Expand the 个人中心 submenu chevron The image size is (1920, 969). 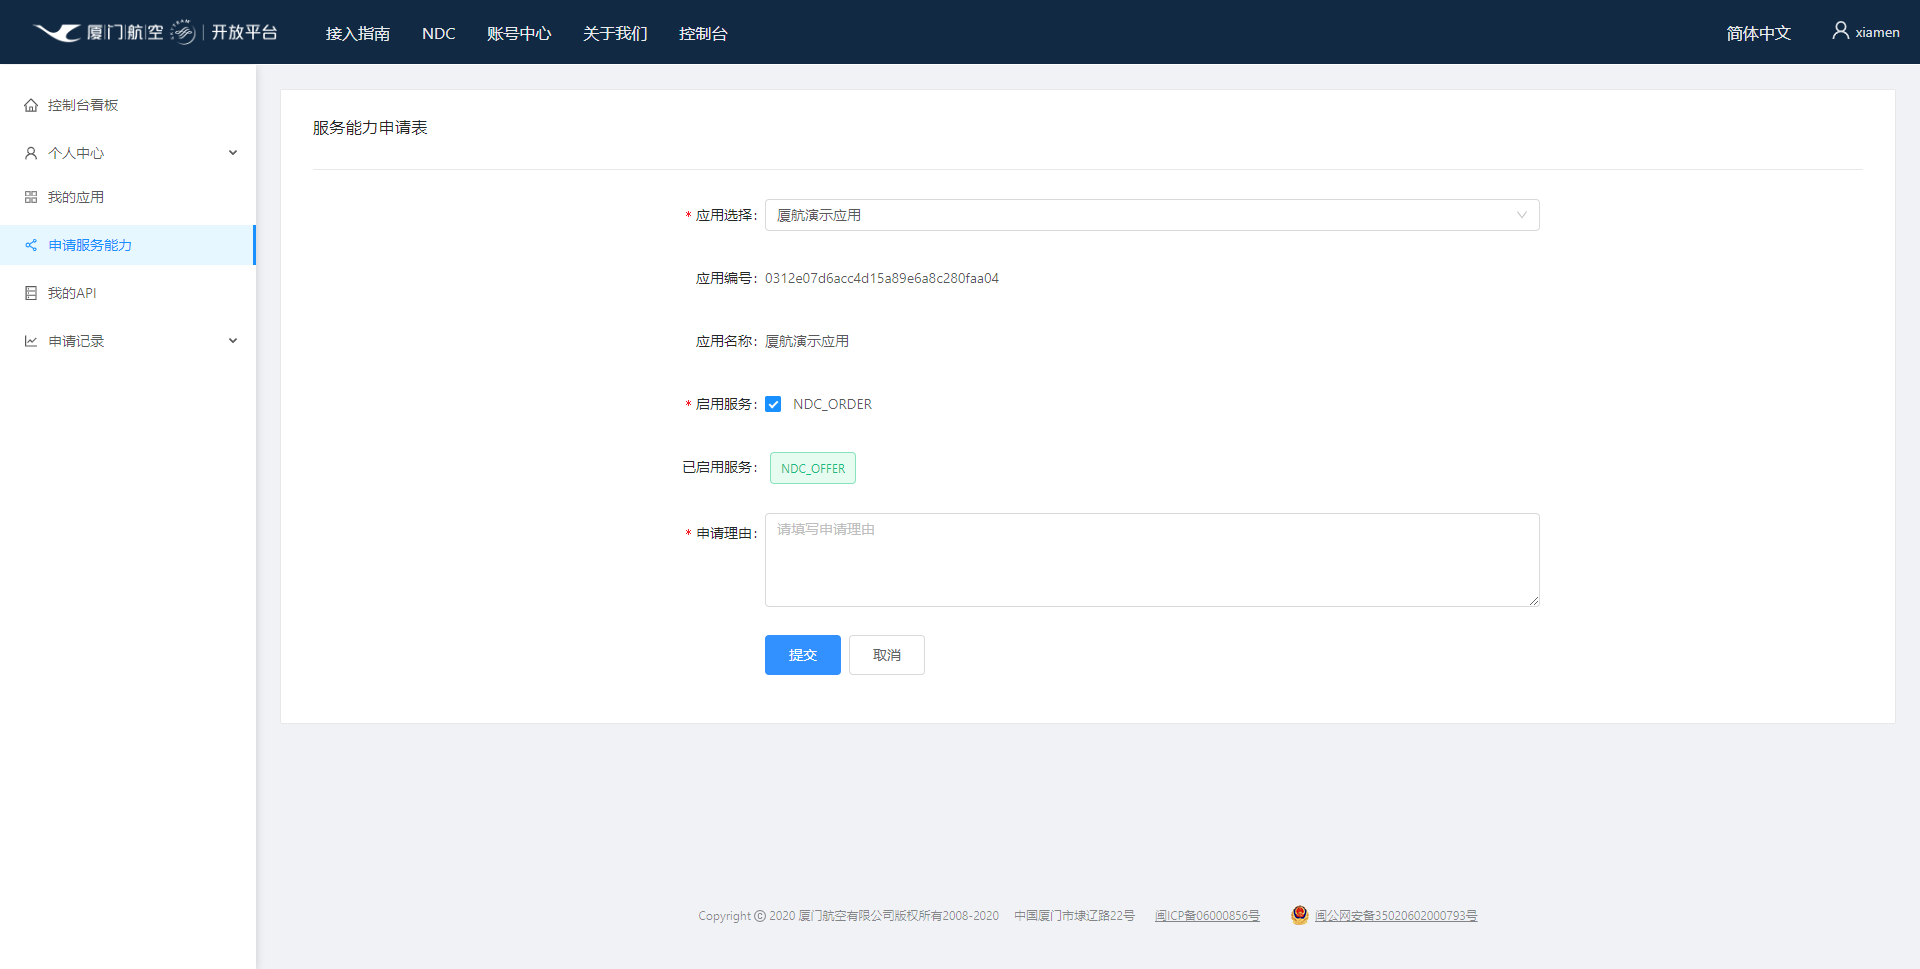tap(233, 153)
